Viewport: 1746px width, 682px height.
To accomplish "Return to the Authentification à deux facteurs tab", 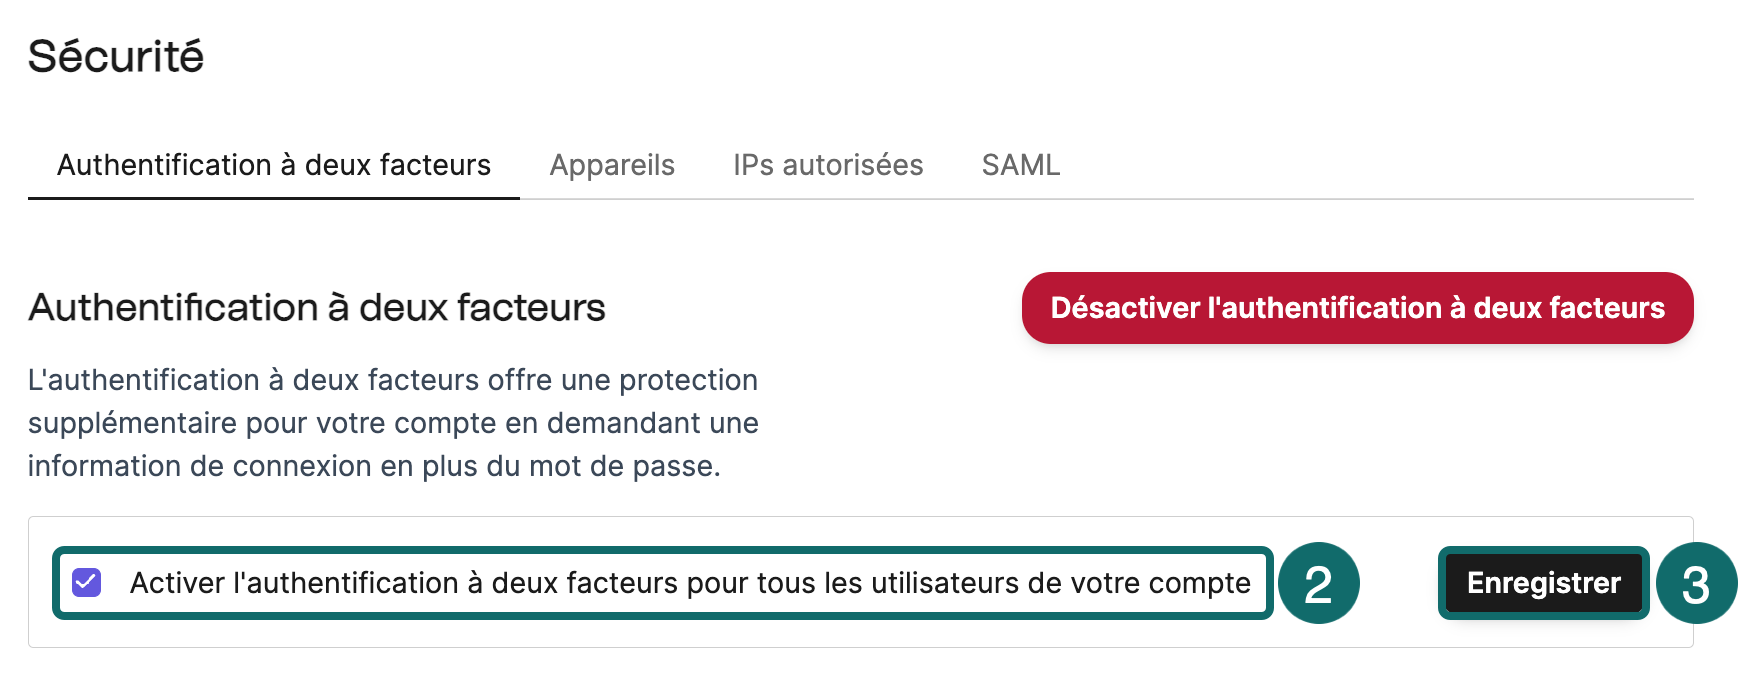I will click(x=275, y=165).
